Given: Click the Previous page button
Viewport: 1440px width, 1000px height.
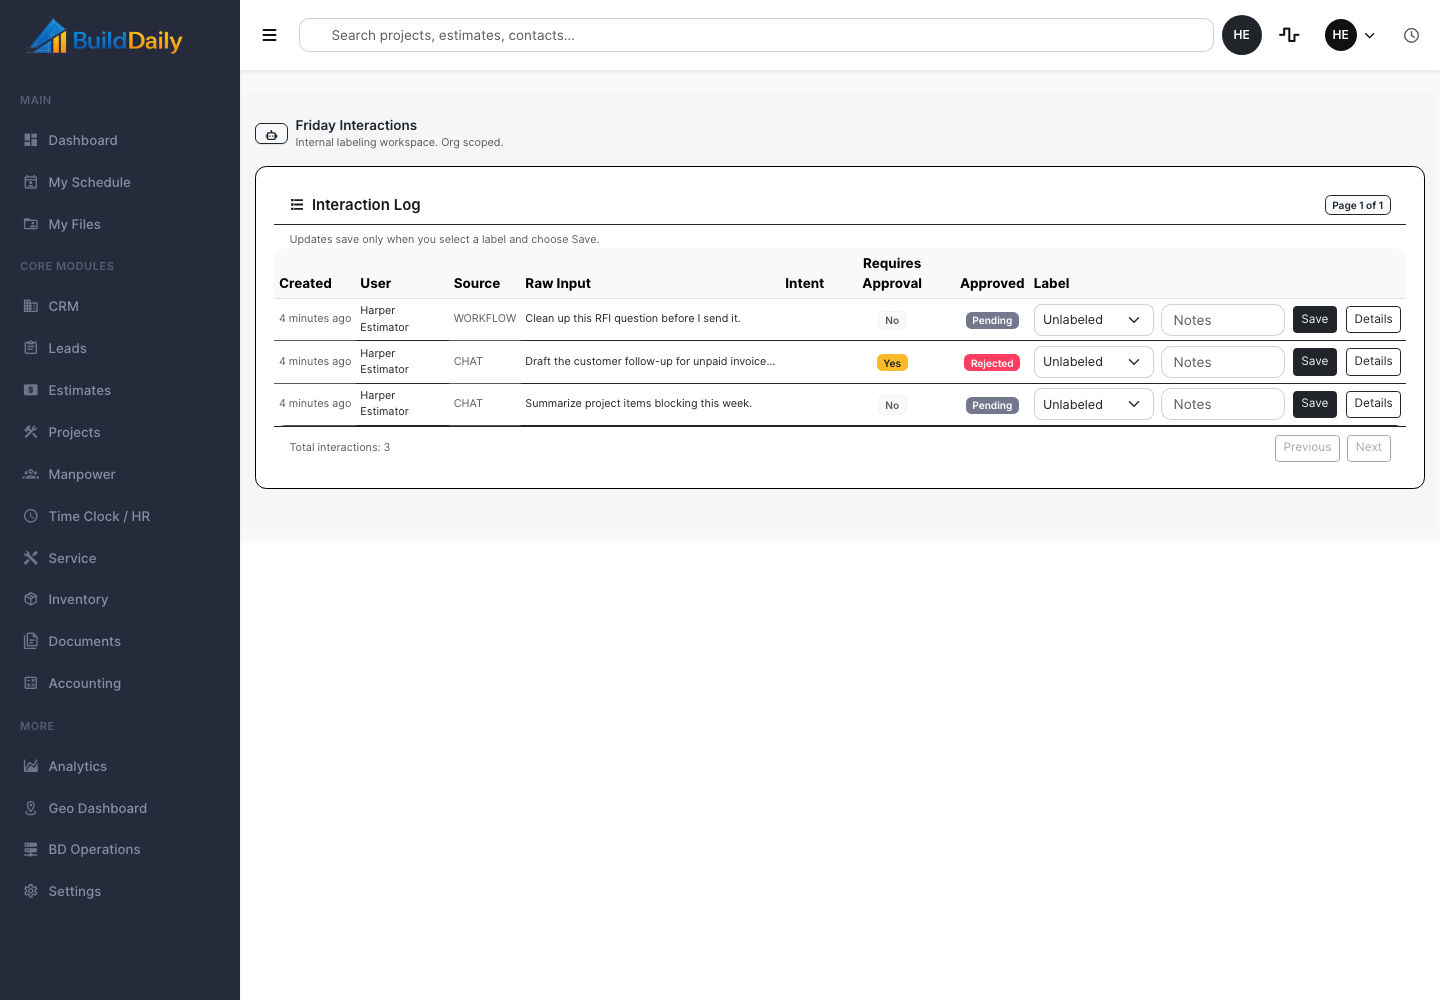Looking at the screenshot, I should pos(1307,447).
